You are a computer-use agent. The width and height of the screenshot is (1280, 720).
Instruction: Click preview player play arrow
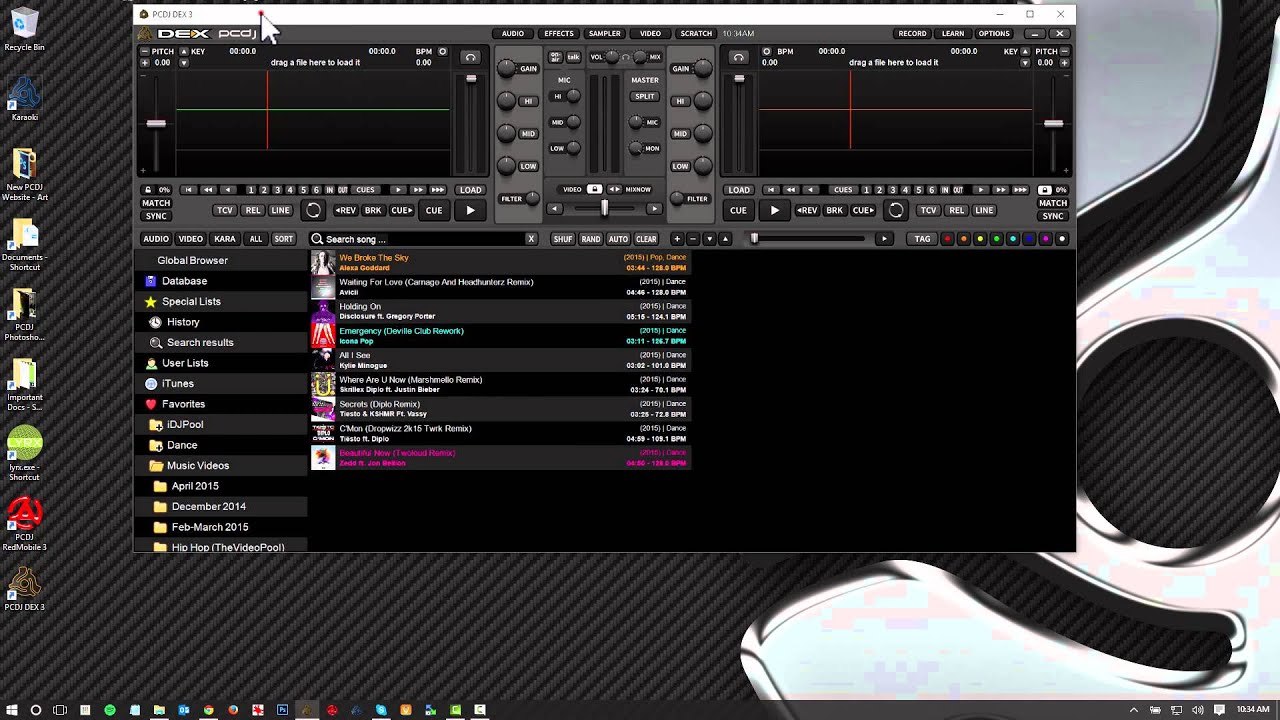click(x=884, y=239)
